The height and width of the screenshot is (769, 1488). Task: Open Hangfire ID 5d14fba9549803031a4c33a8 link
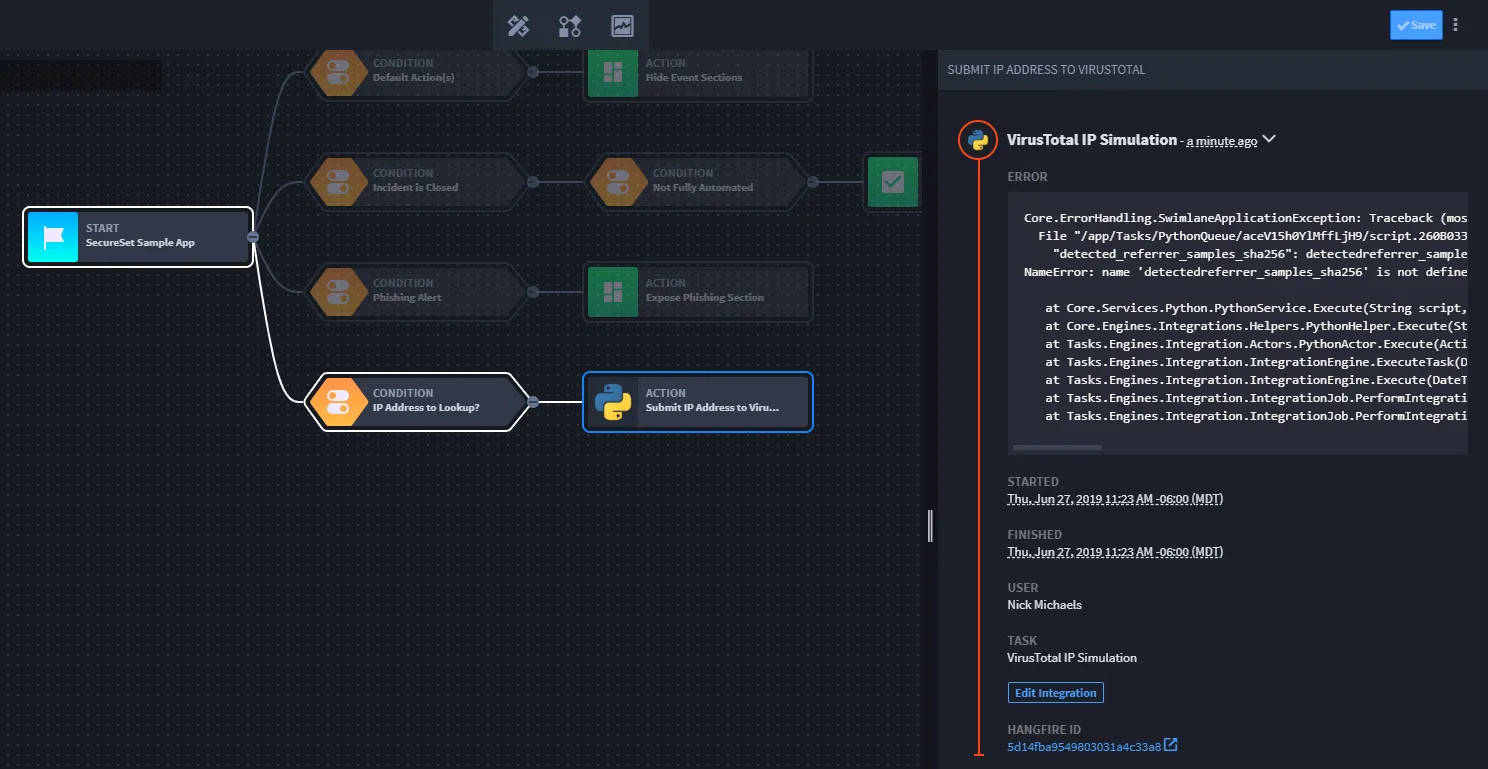1084,747
